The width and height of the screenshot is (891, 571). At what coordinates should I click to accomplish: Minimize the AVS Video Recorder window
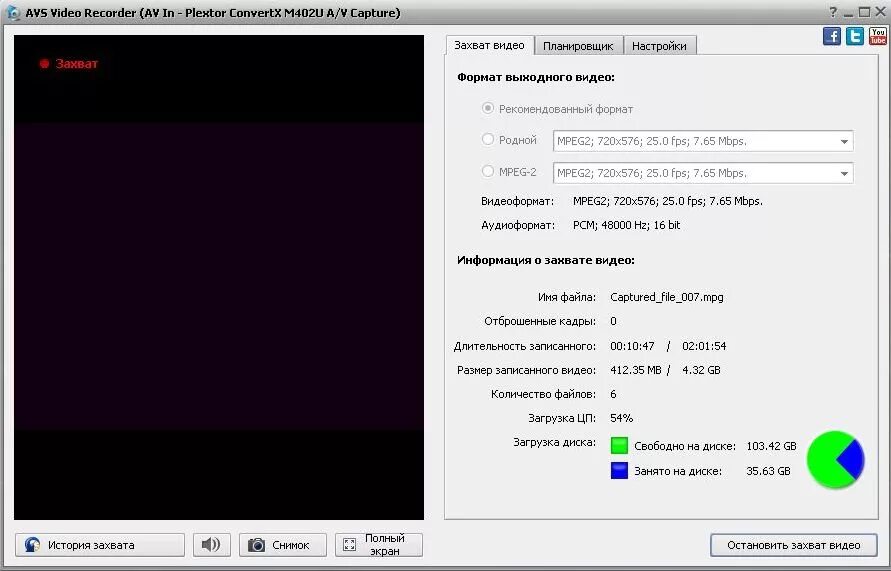pos(848,12)
